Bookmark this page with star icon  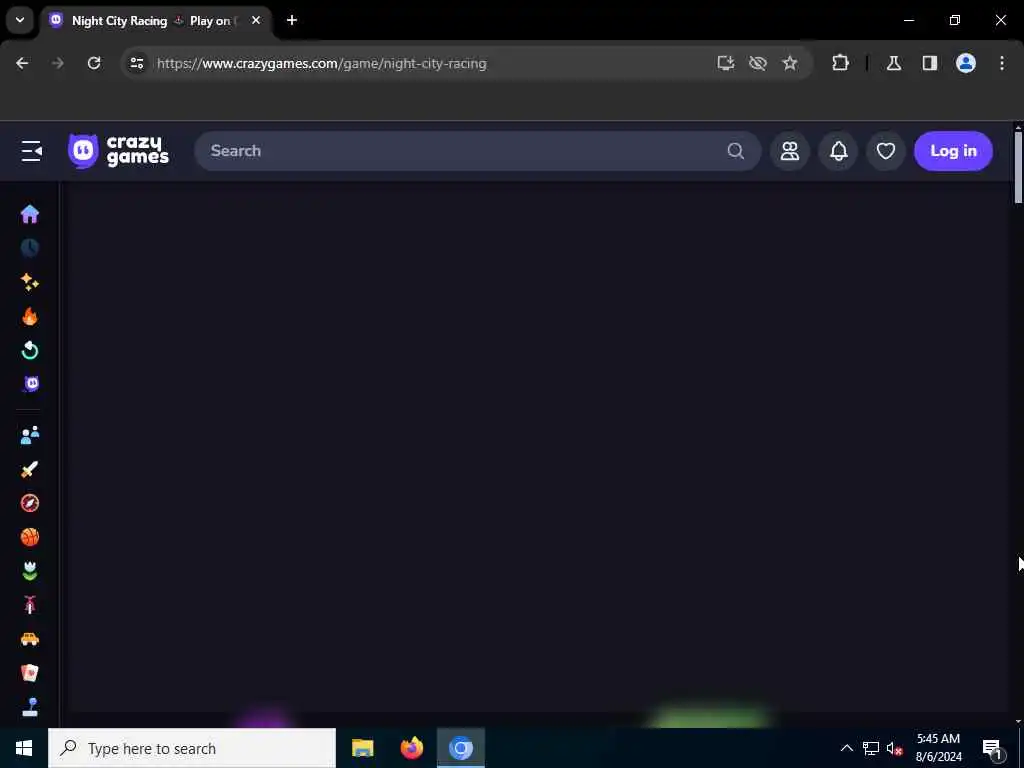point(790,63)
